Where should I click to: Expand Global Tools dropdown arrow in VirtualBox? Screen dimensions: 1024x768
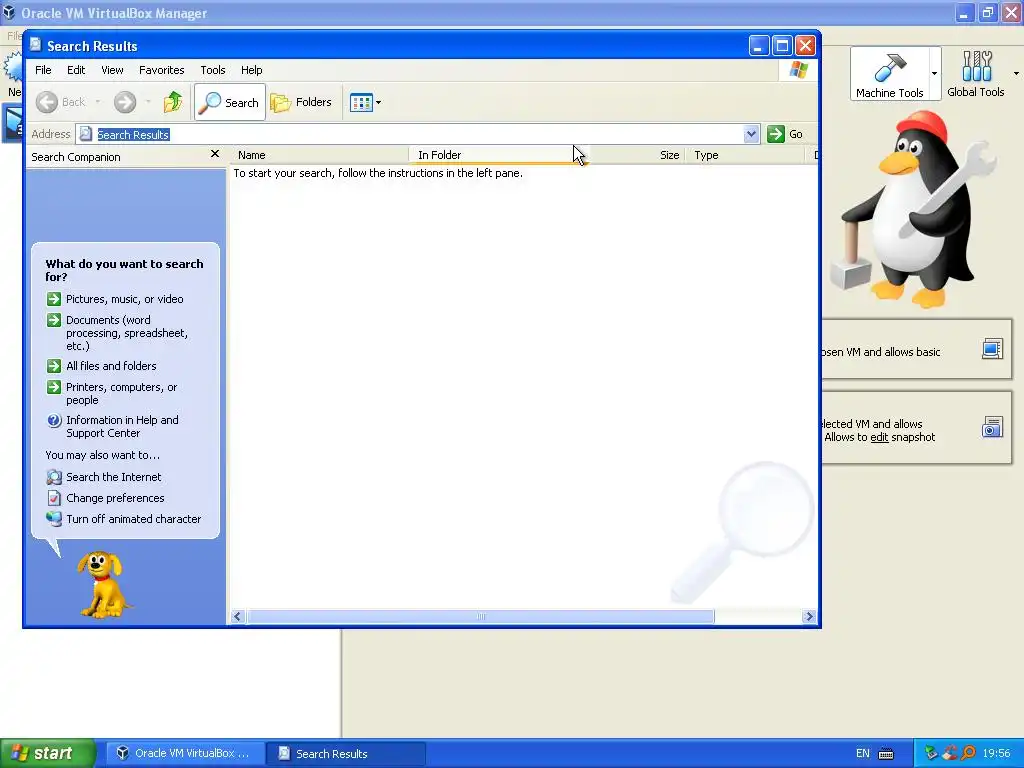1016,73
